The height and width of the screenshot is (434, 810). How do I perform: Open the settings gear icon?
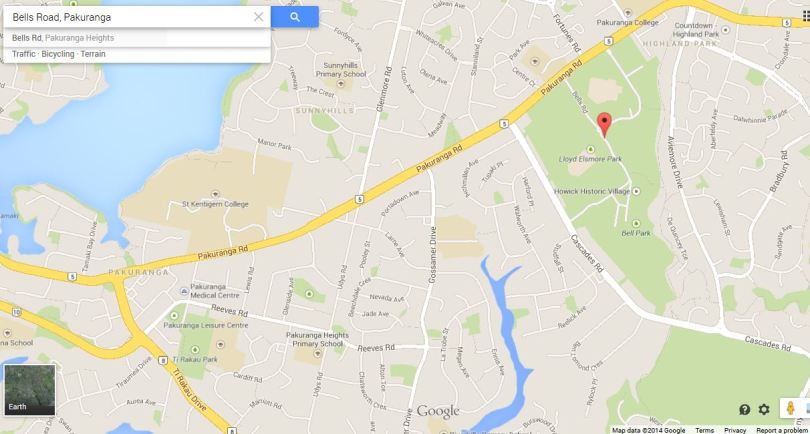764,410
